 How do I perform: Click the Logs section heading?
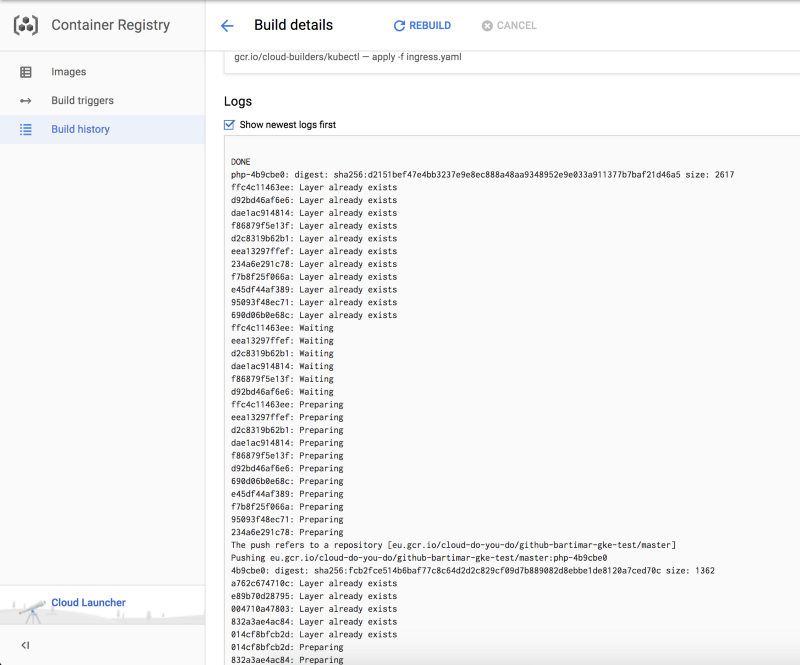[x=238, y=101]
